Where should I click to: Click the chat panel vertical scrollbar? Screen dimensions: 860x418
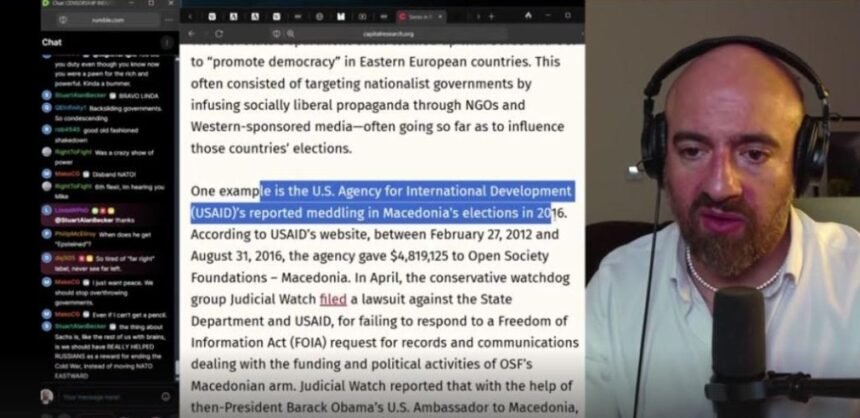click(177, 217)
